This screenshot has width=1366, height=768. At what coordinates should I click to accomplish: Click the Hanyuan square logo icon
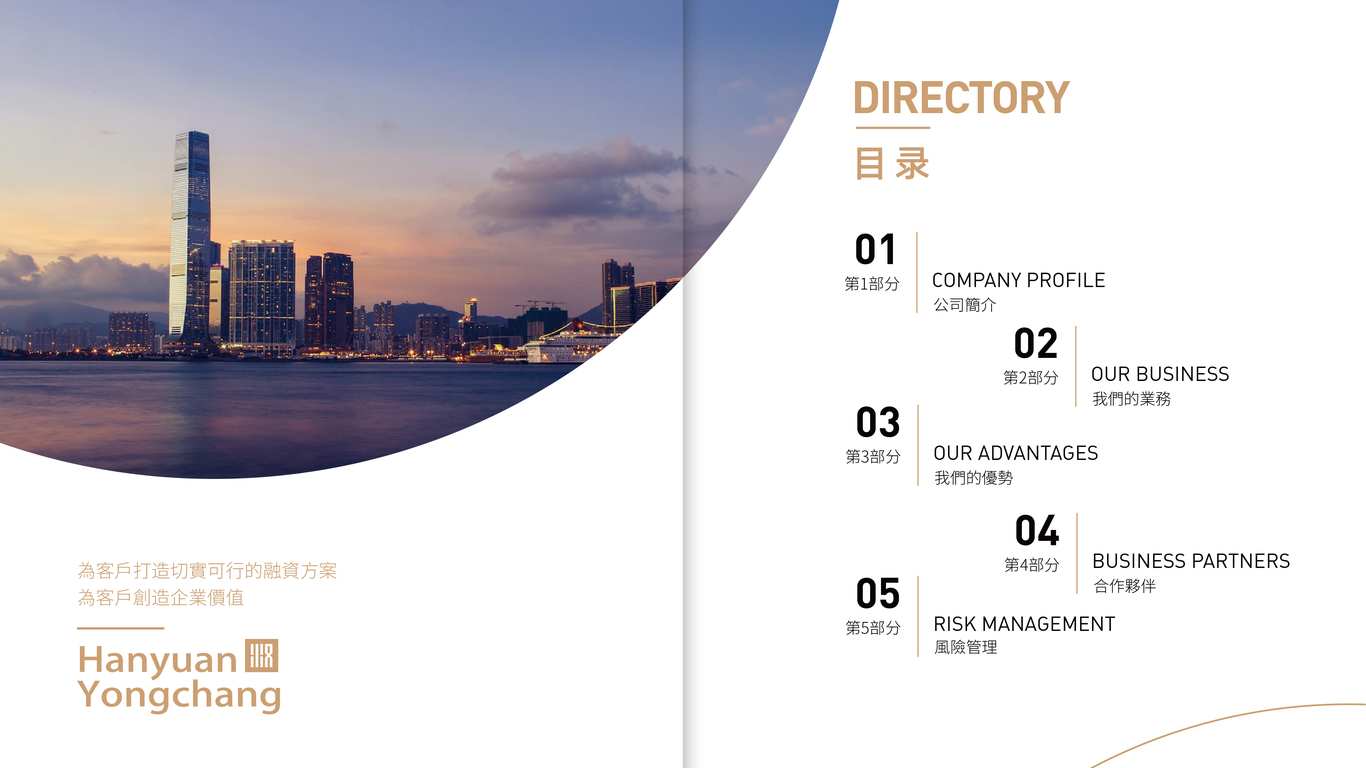coord(261,656)
